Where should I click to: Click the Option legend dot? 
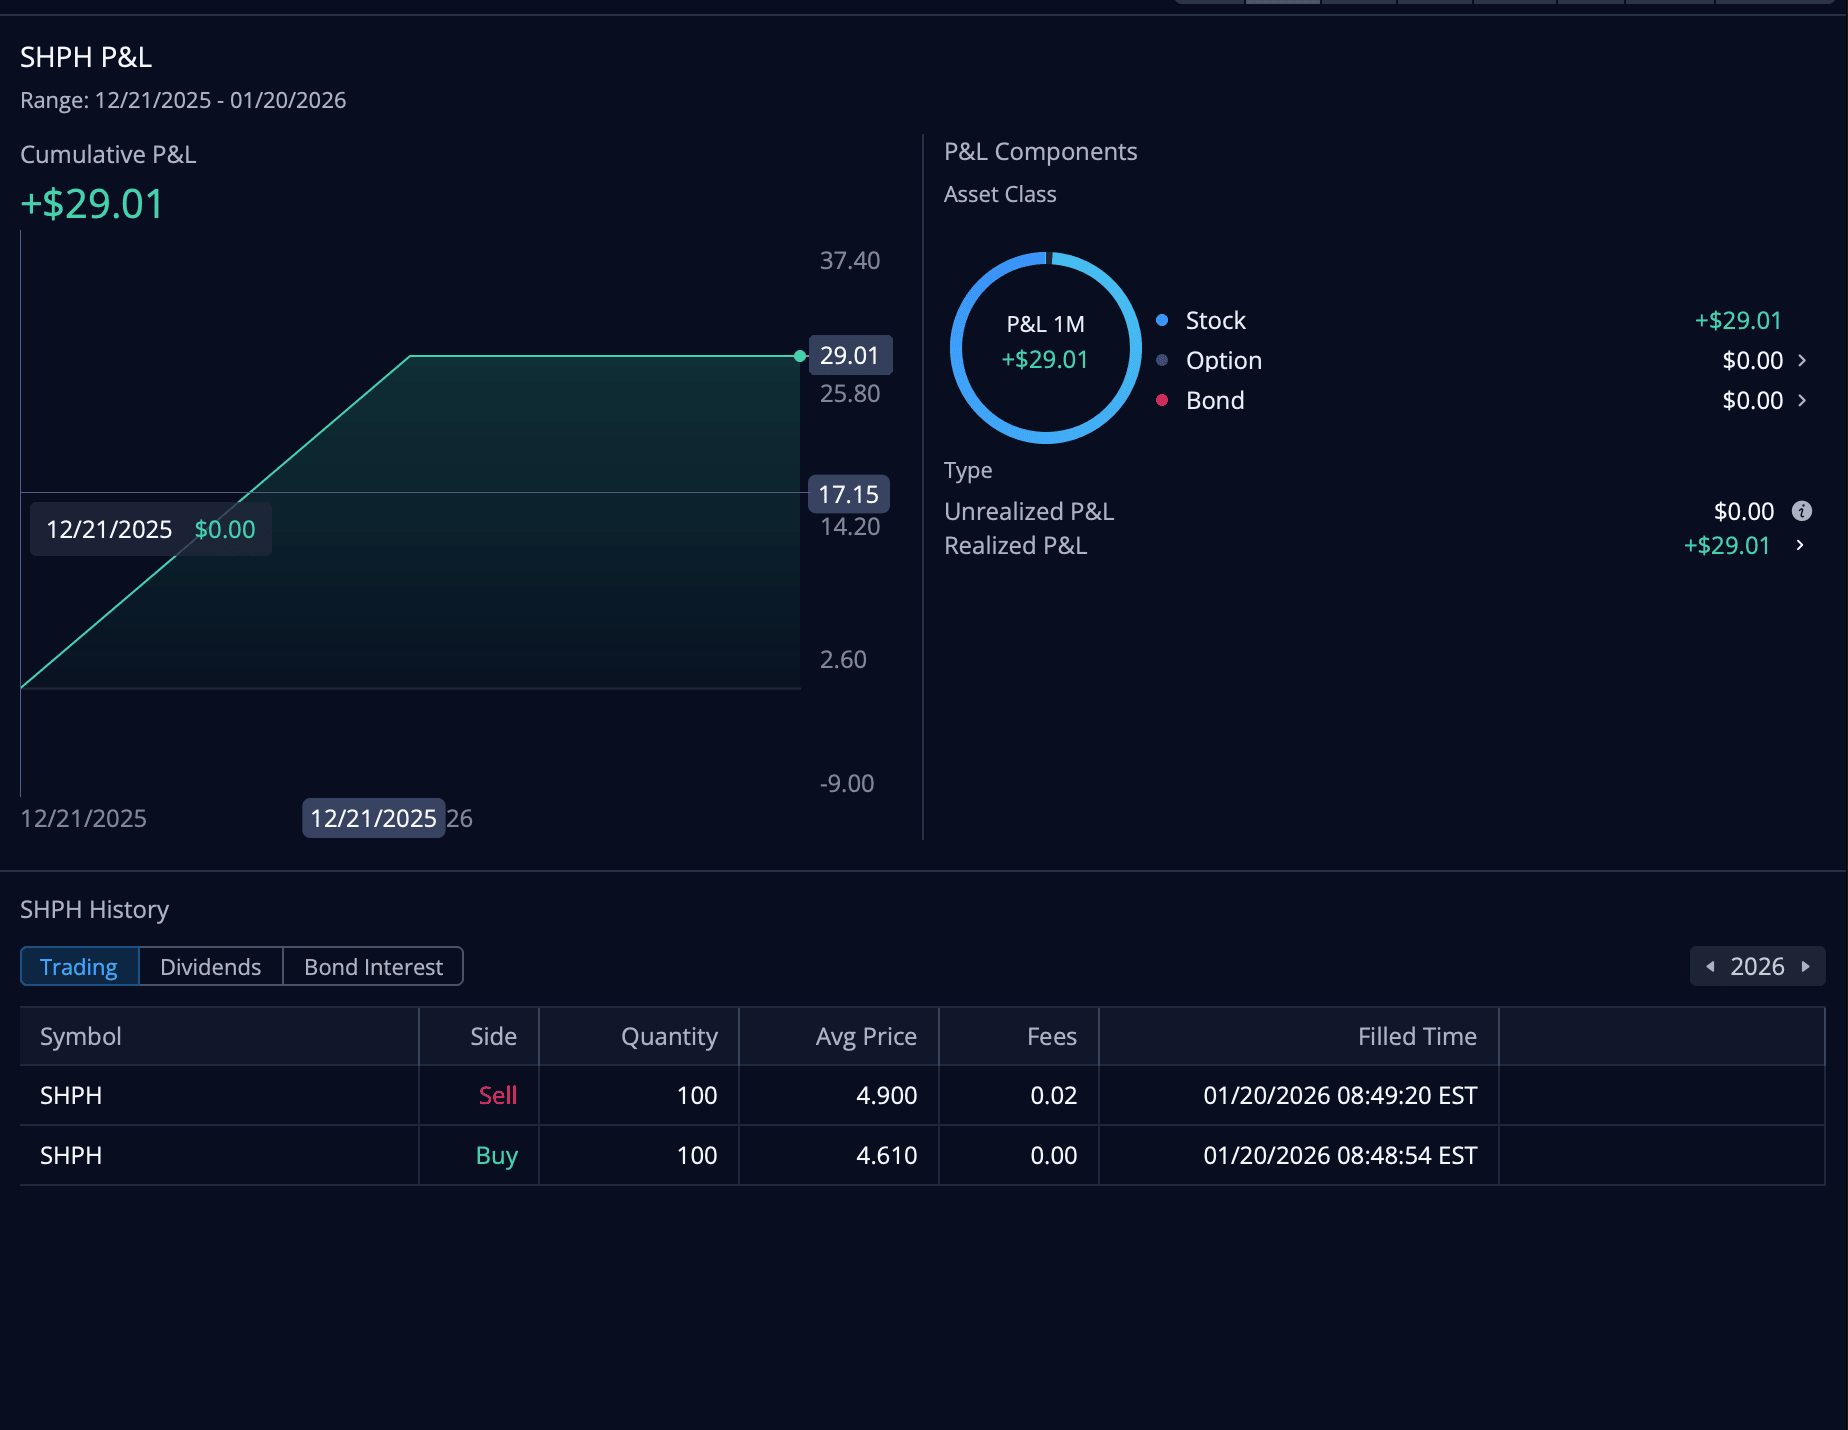1162,360
